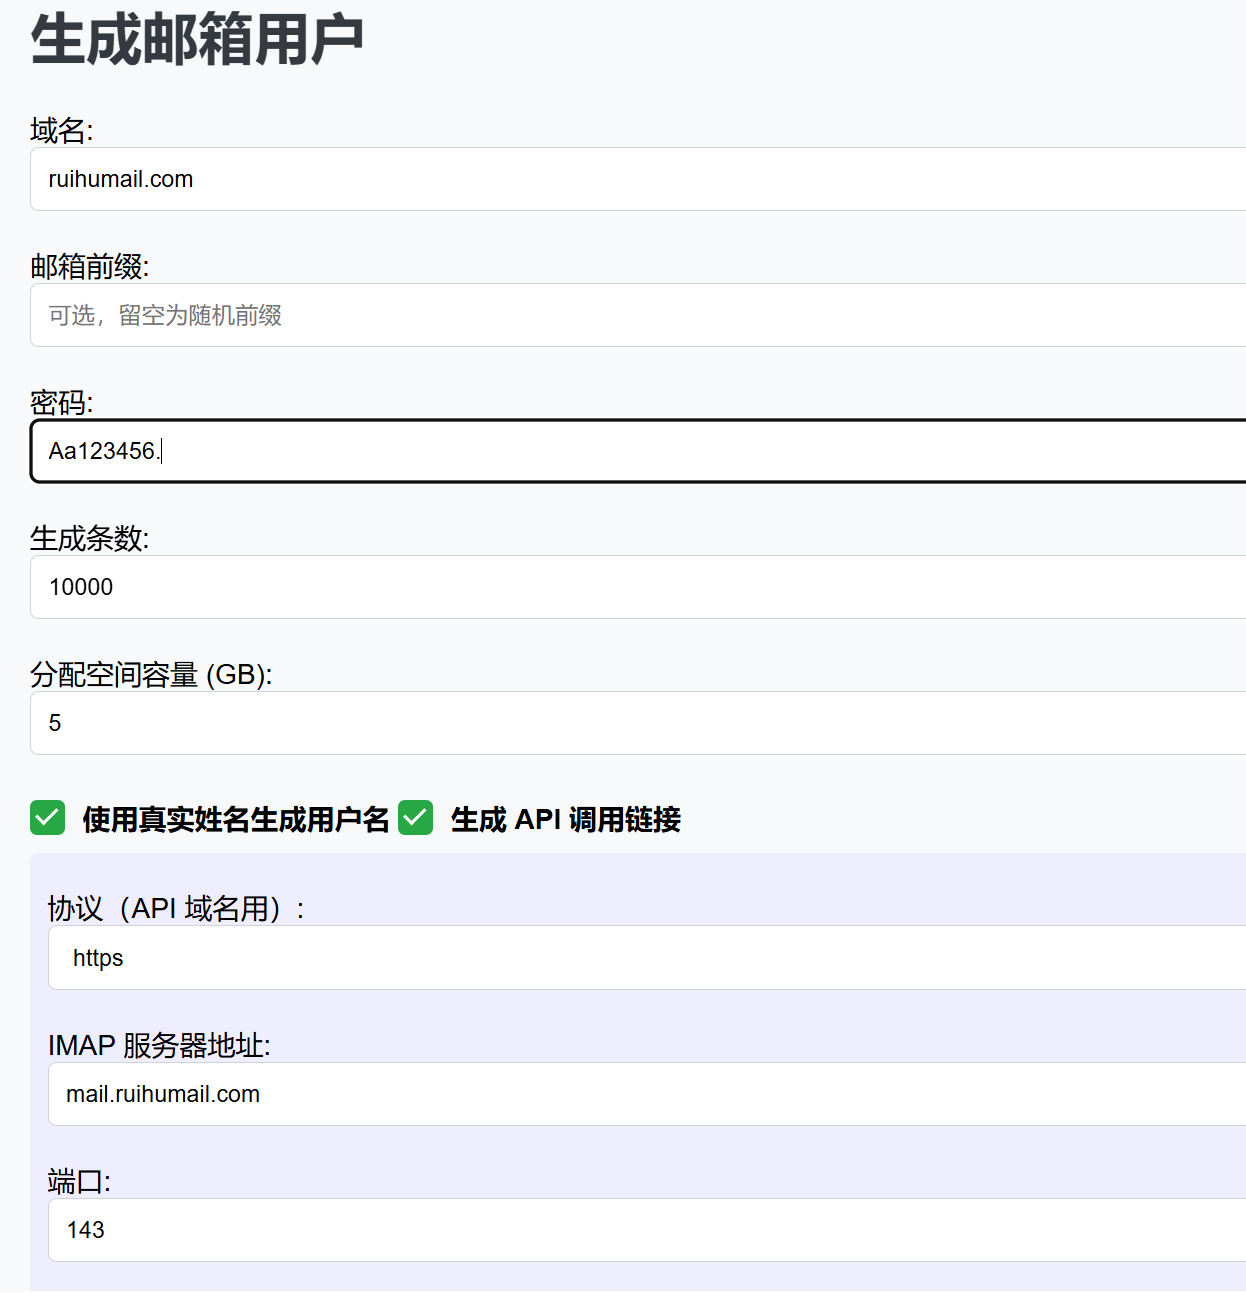Click the 协议（API 域名用）label
Image resolution: width=1246 pixels, height=1293 pixels.
point(176,908)
